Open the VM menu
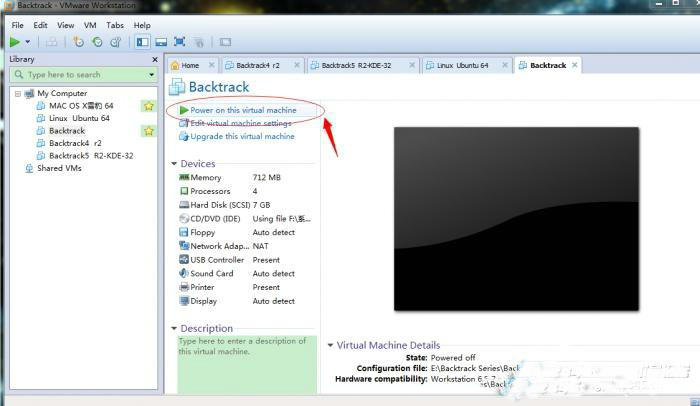 [x=90, y=25]
